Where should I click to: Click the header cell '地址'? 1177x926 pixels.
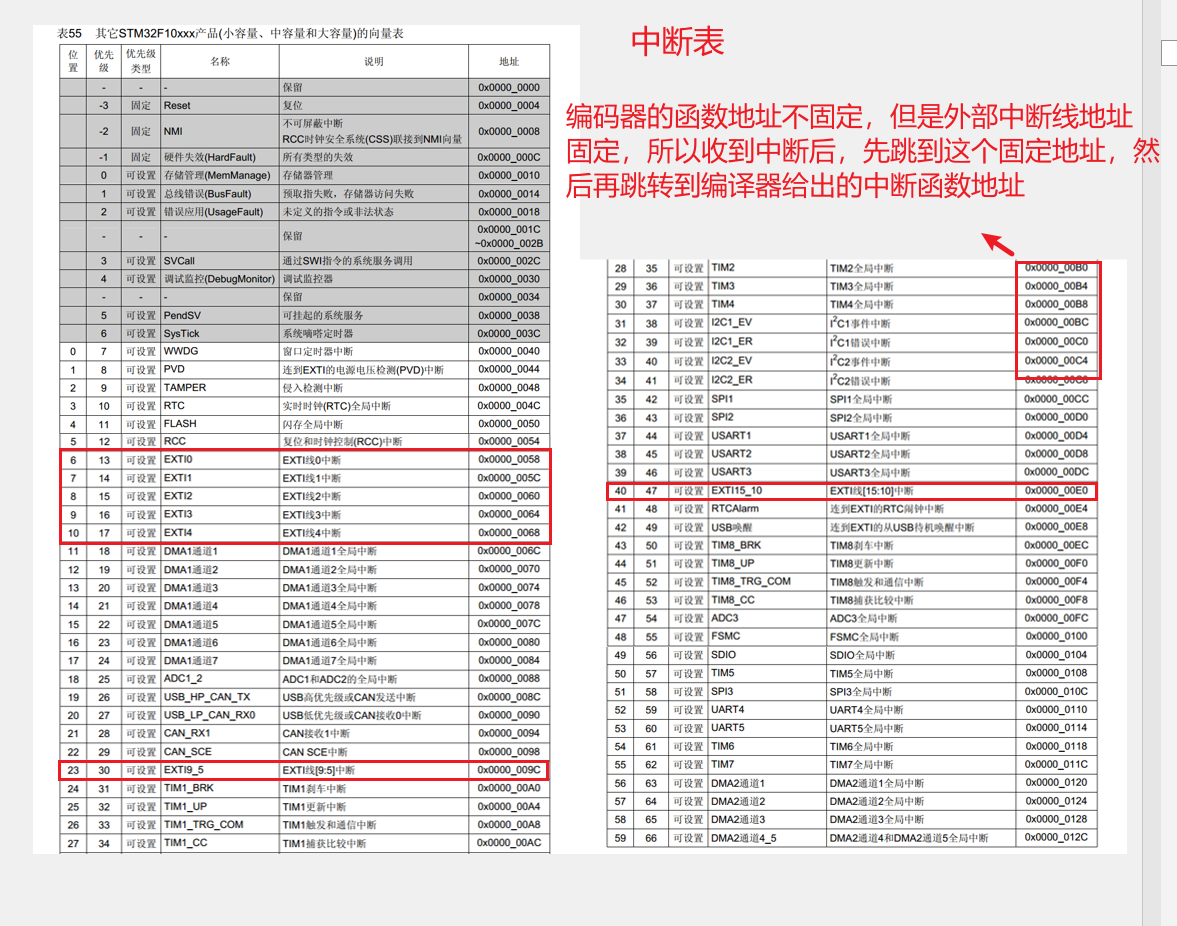(508, 62)
